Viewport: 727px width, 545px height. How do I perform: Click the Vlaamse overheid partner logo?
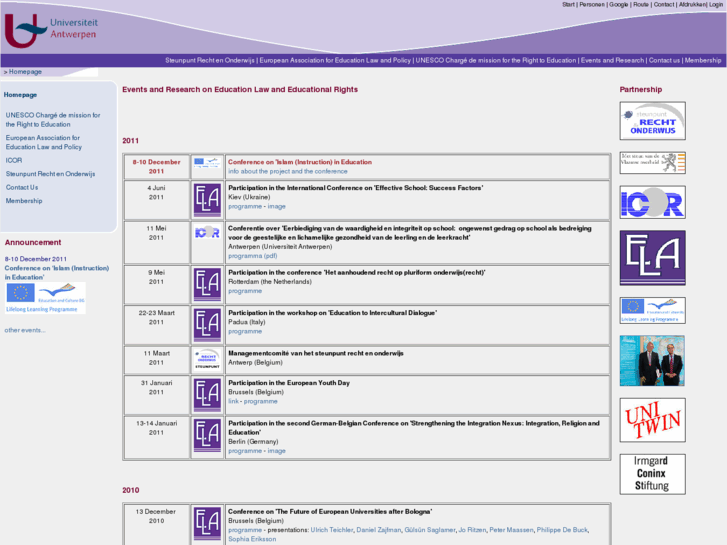point(652,163)
